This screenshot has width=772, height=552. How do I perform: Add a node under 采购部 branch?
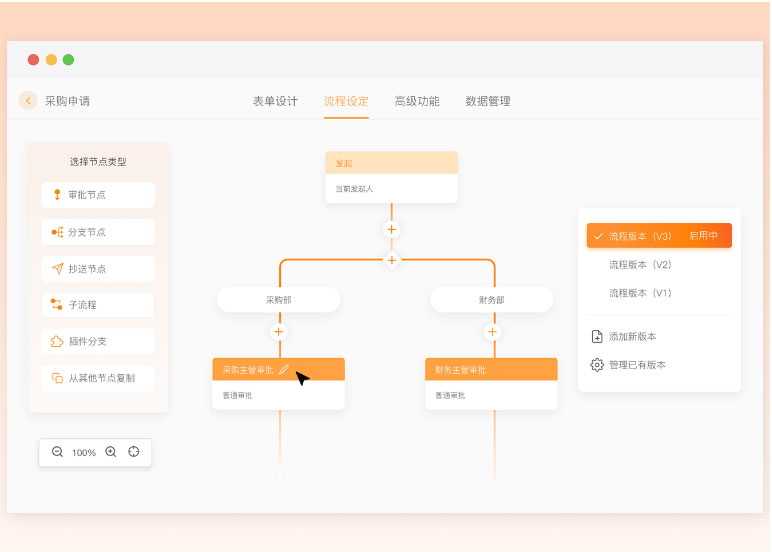pyautogui.click(x=279, y=332)
